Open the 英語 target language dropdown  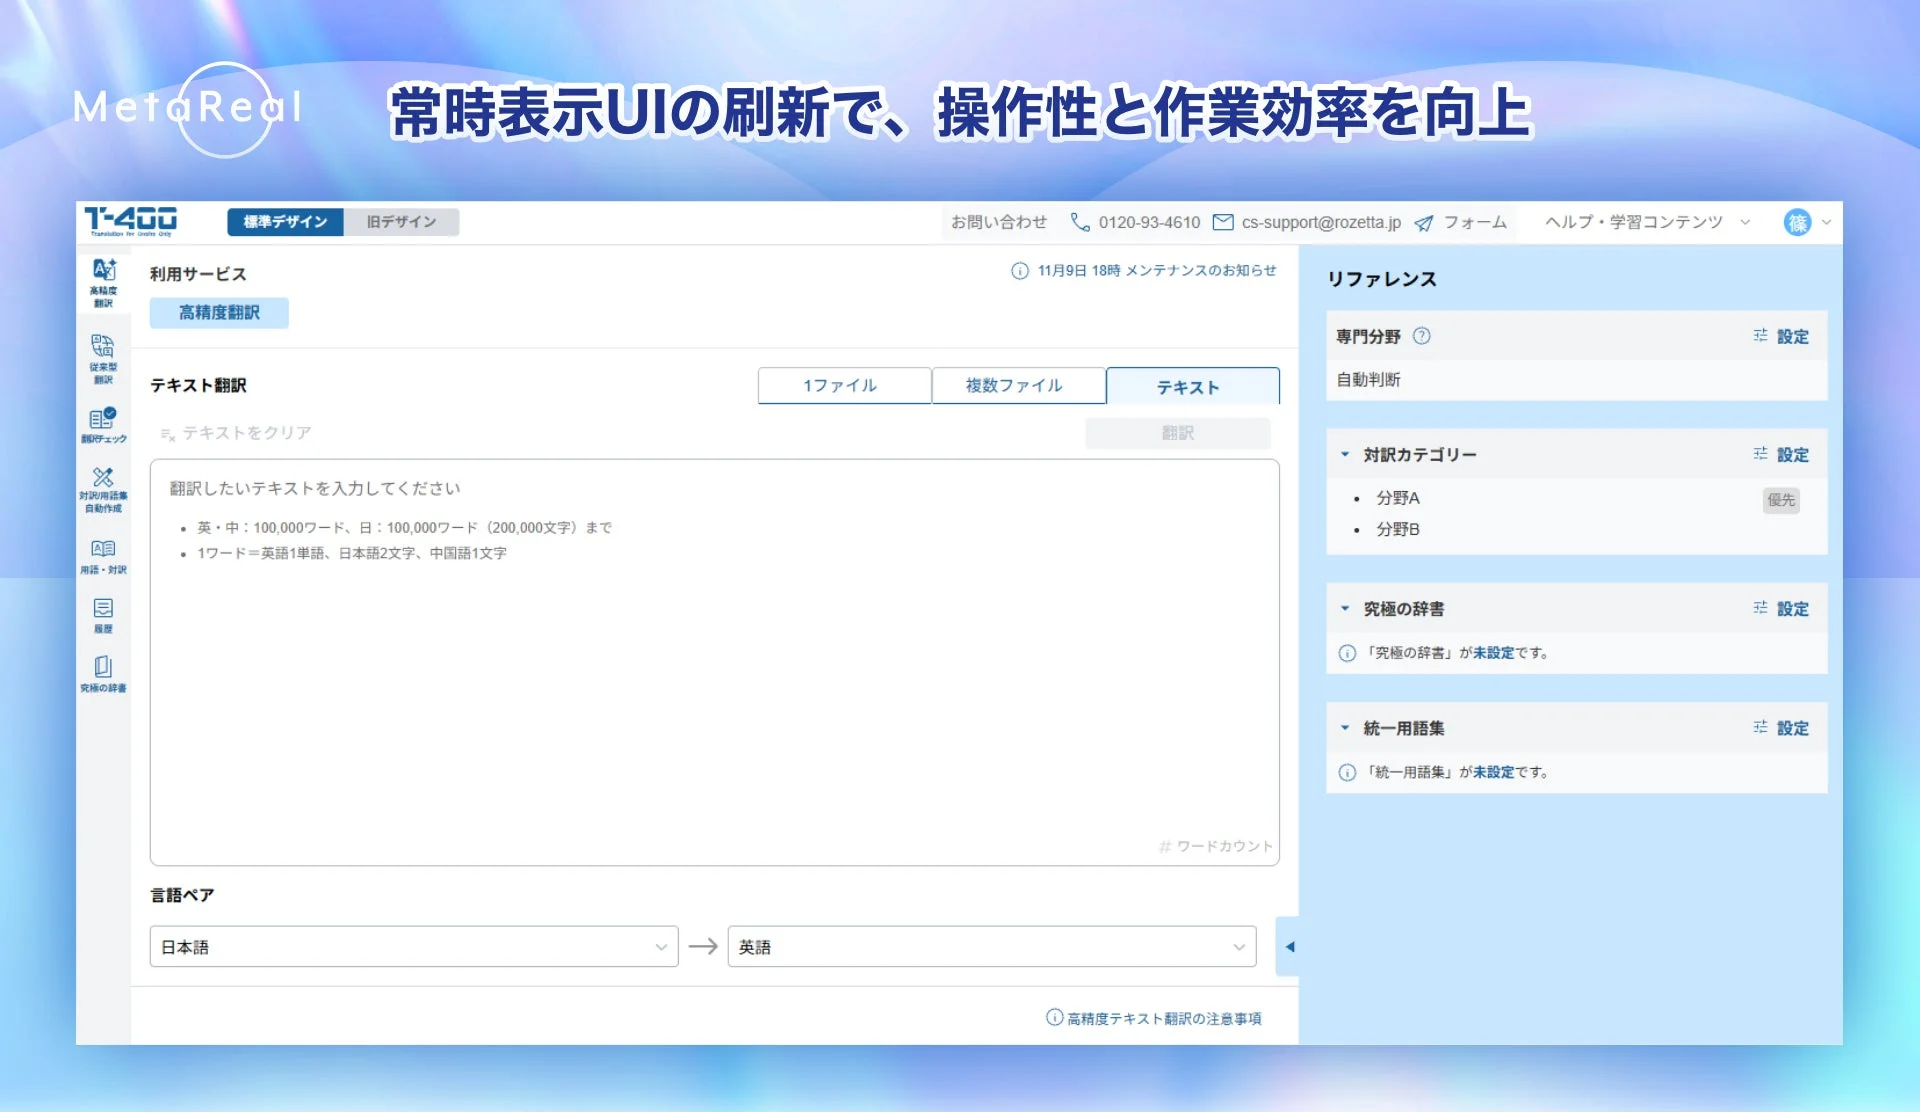991,946
